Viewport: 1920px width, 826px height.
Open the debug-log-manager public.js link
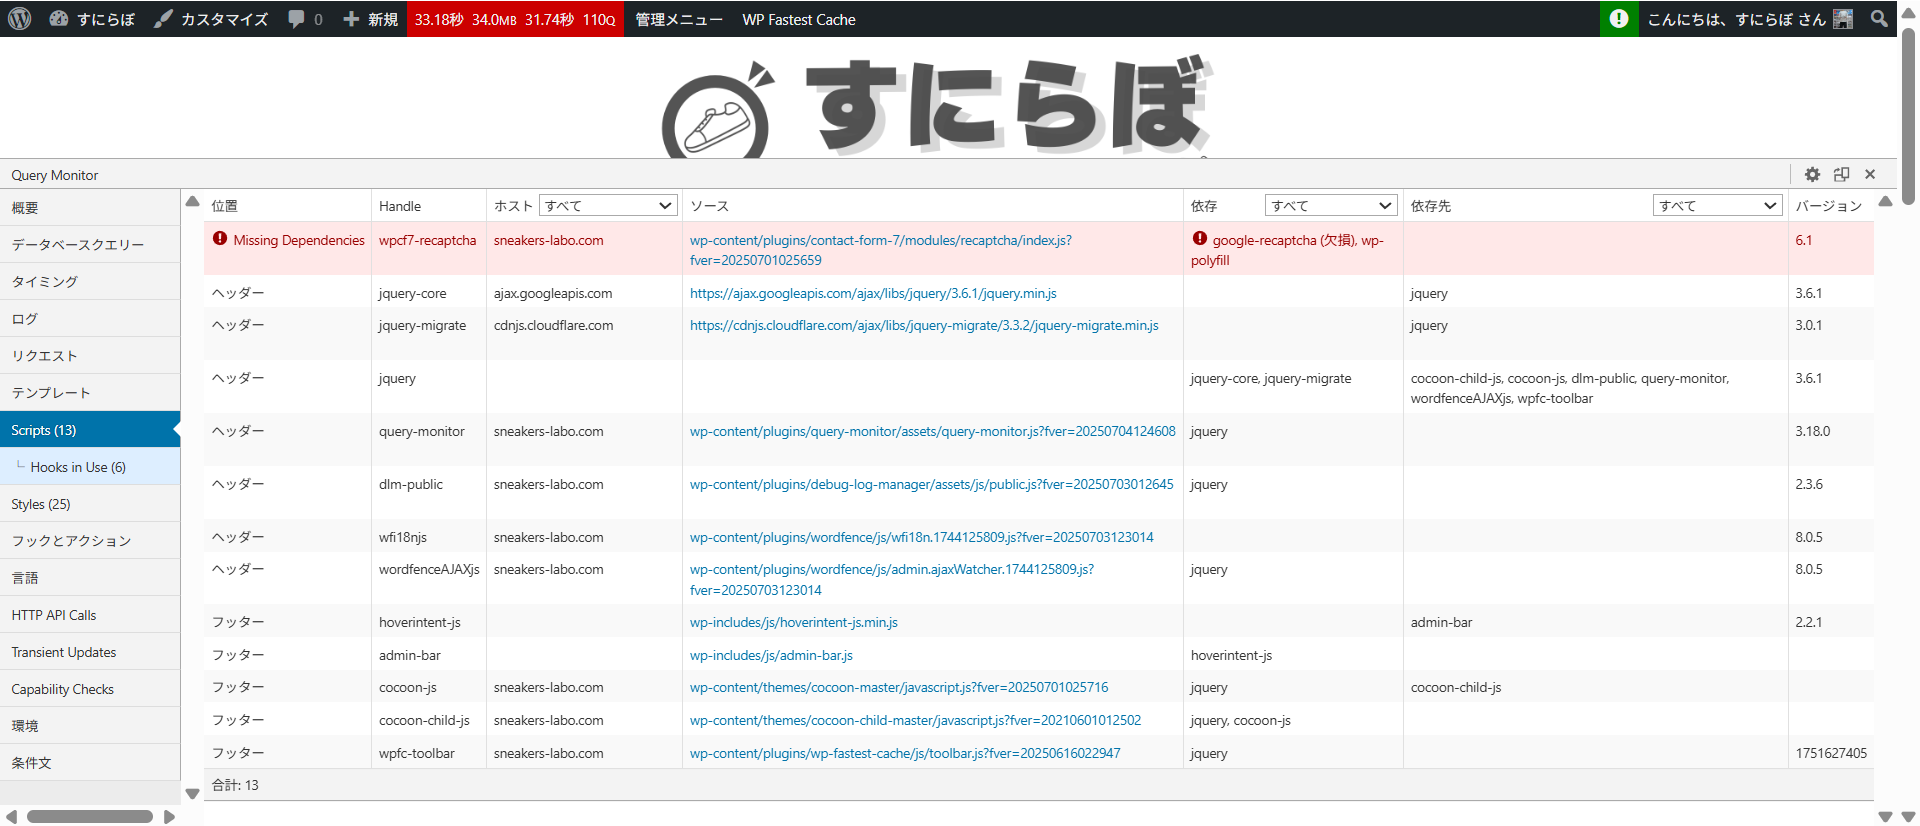point(931,484)
